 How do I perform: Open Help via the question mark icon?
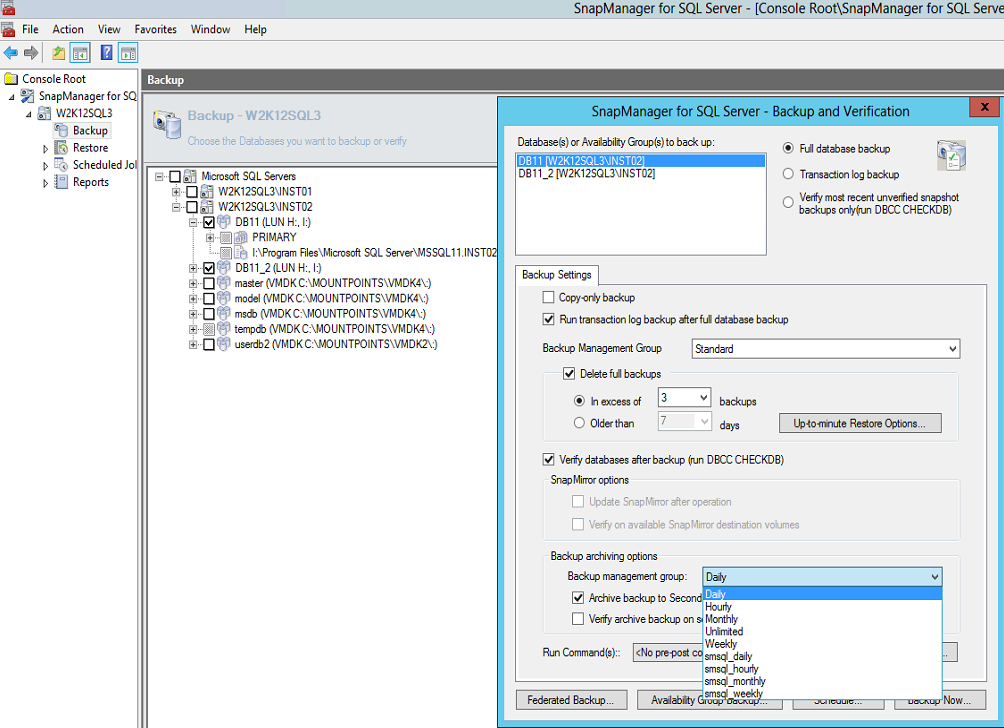[106, 53]
